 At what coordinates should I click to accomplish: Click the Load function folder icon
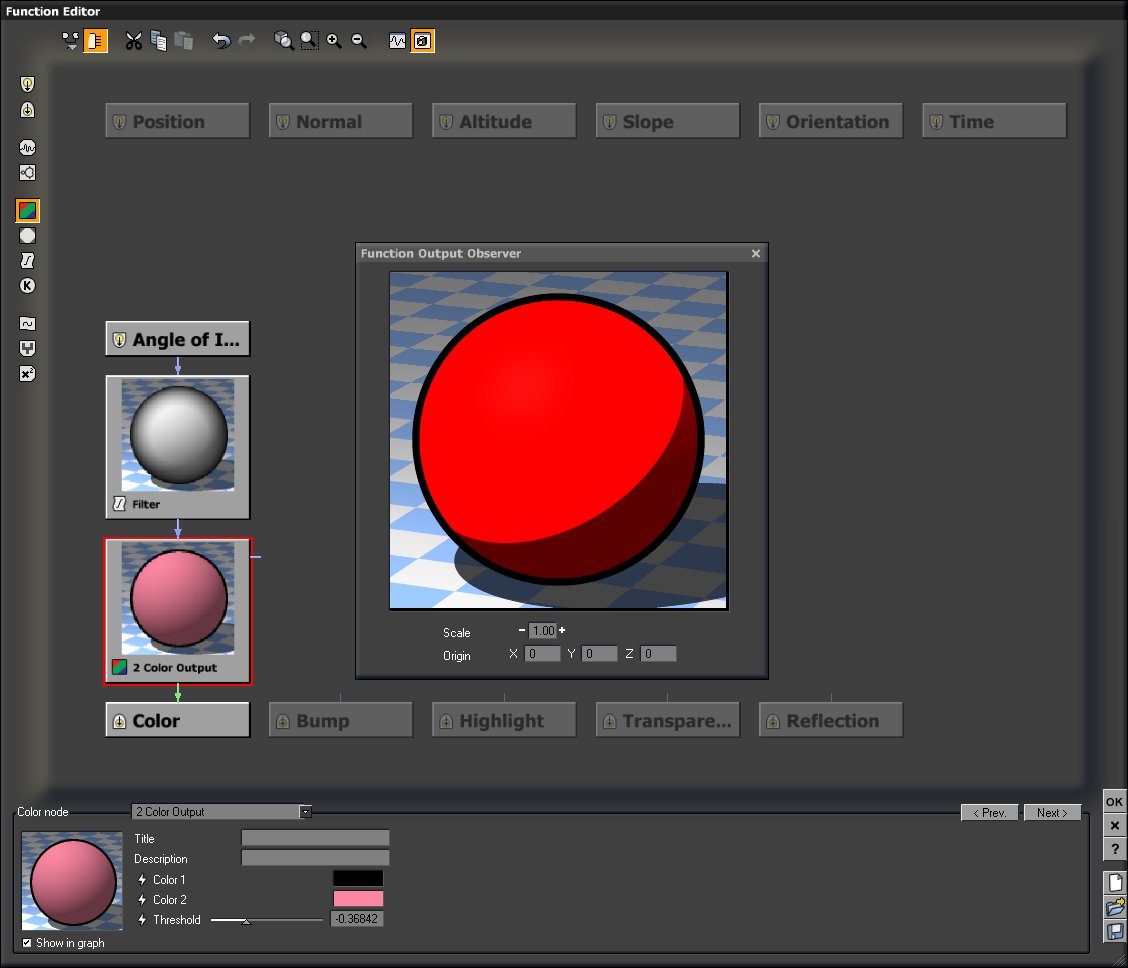(1114, 907)
